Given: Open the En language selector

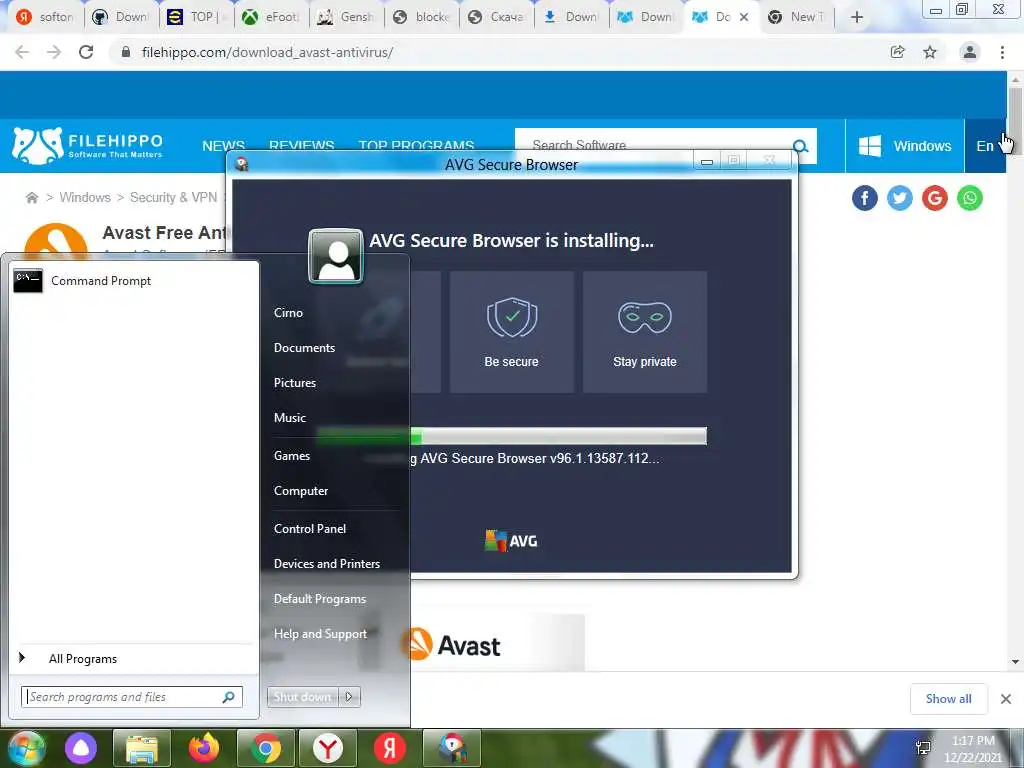Looking at the screenshot, I should [x=985, y=146].
